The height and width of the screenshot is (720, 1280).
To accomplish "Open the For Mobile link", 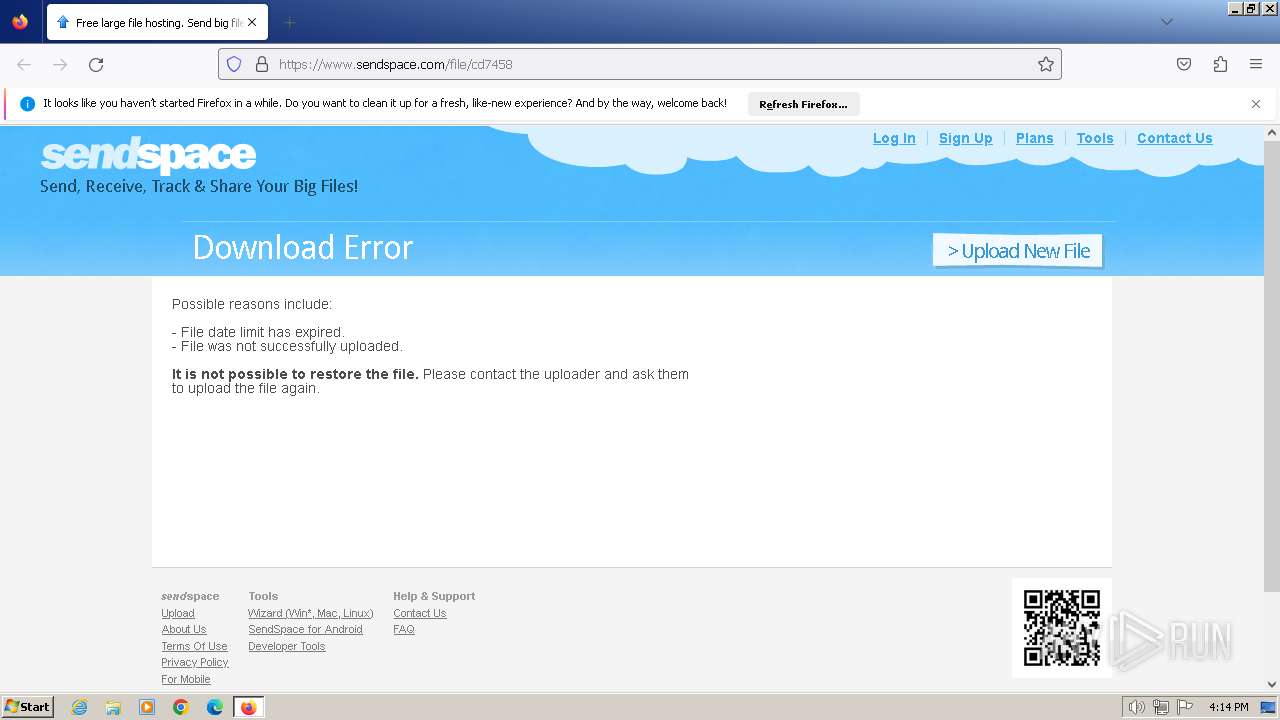I will click(186, 679).
